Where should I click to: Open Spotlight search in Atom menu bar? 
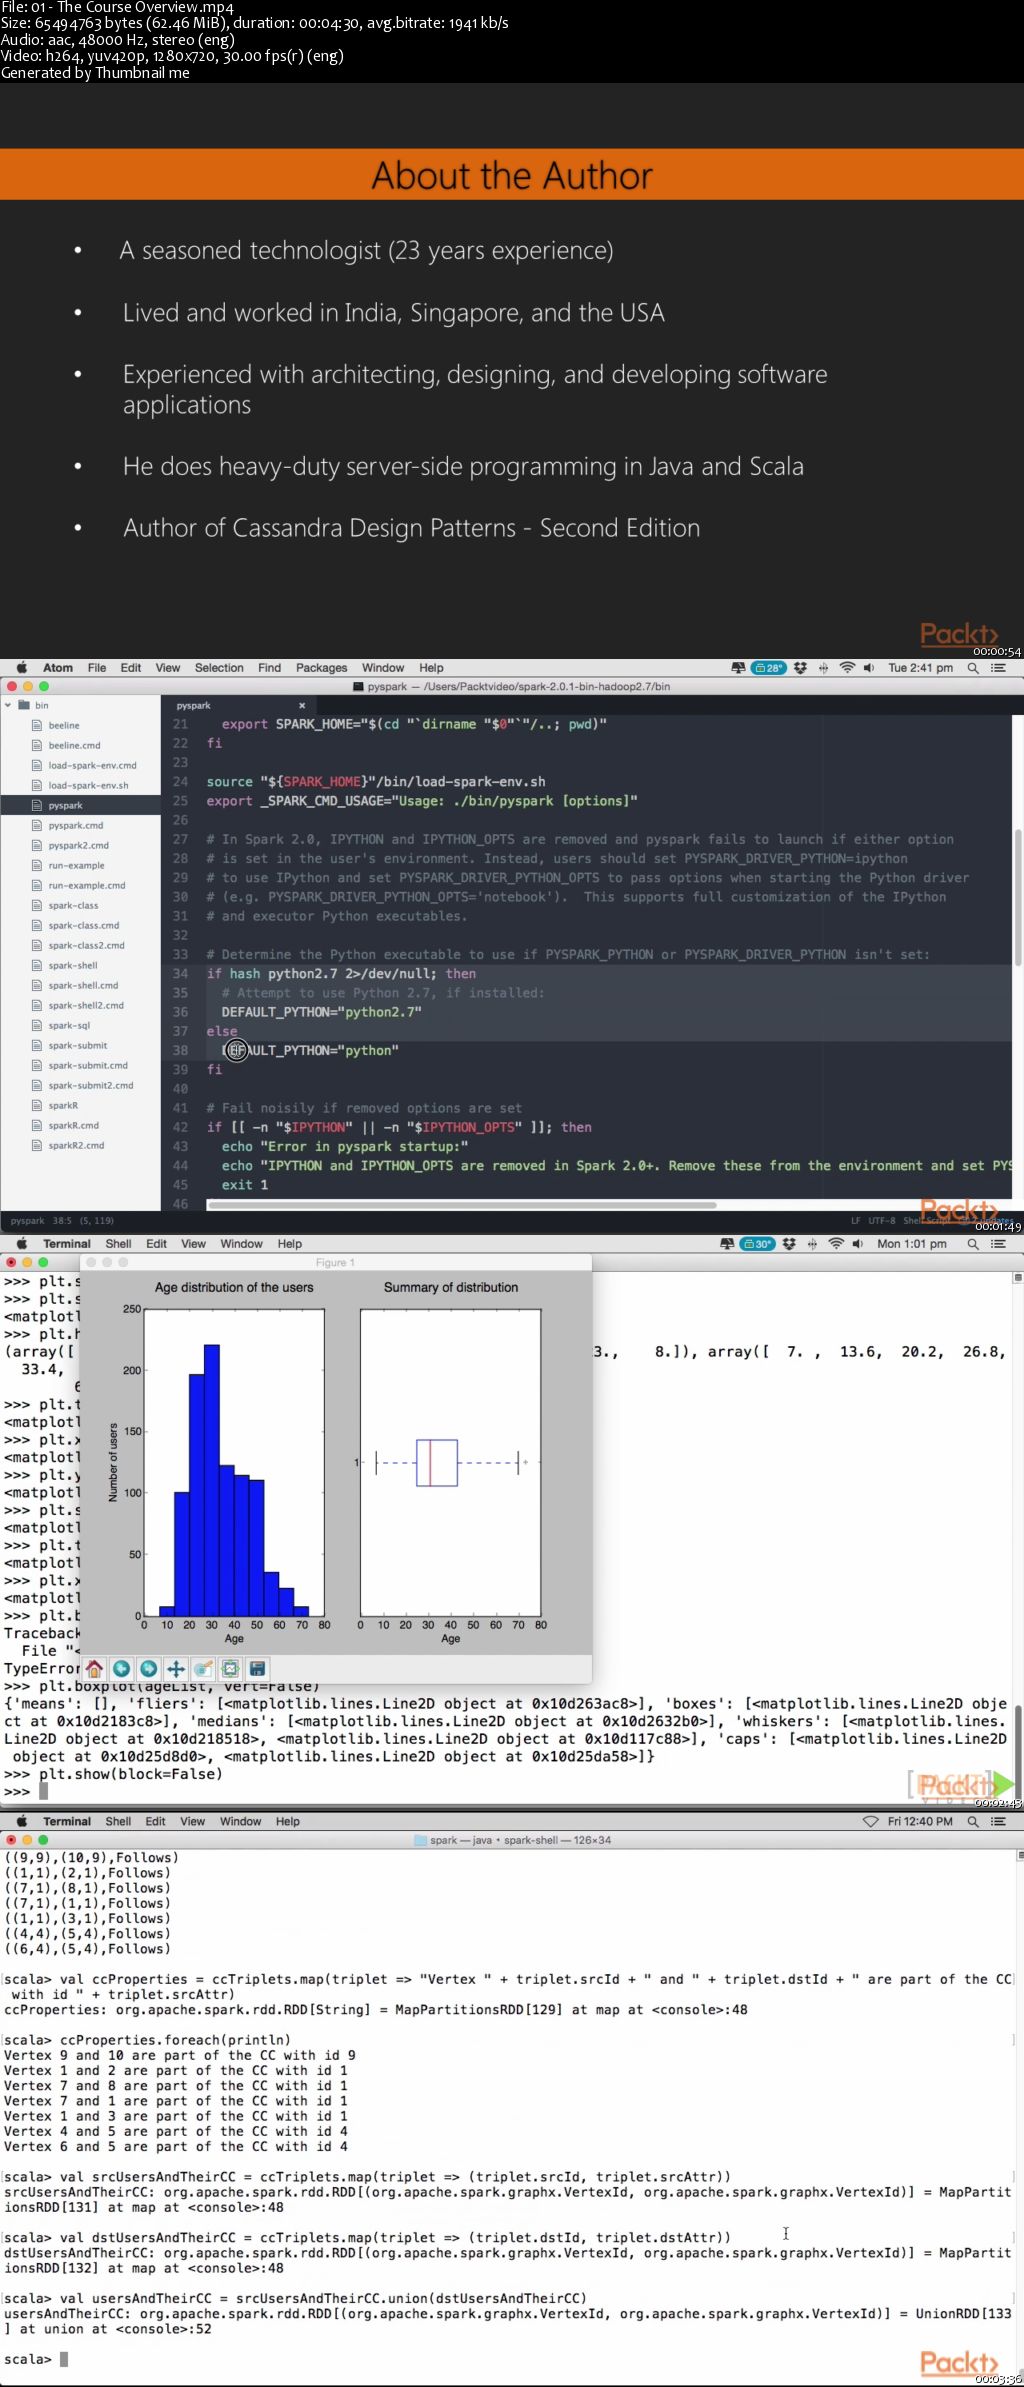pos(972,668)
